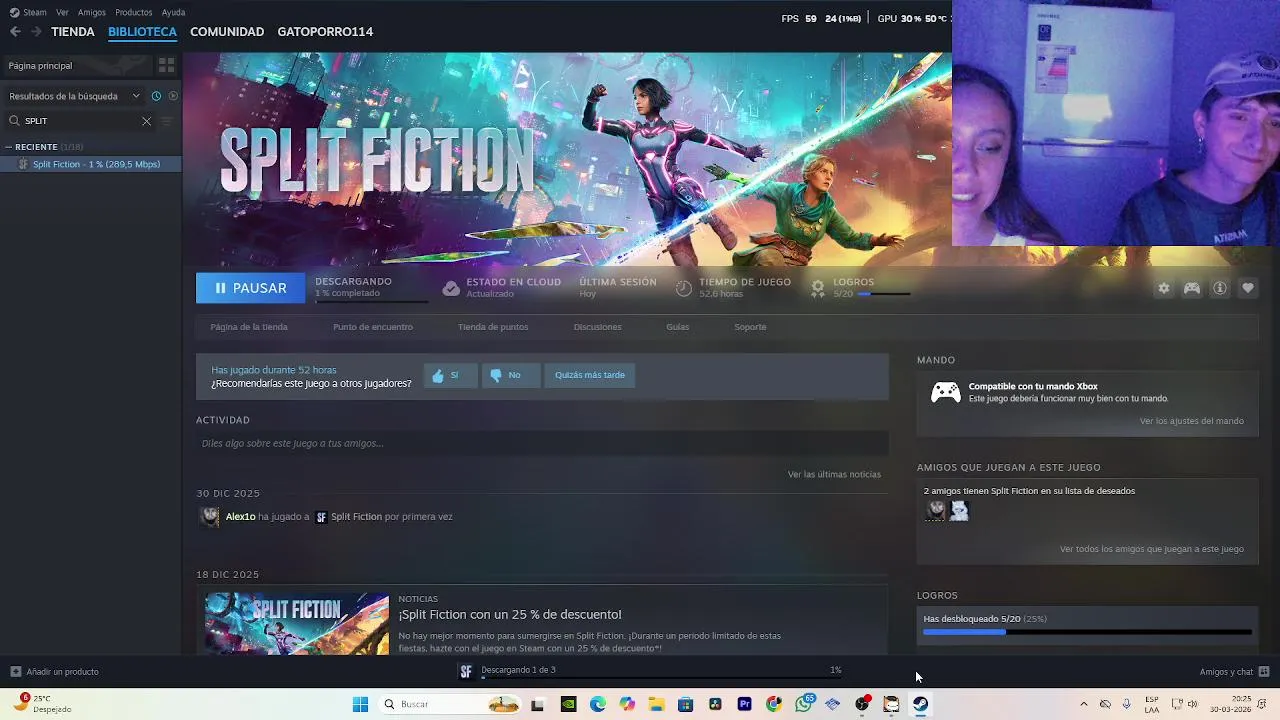Open Guías link

pos(678,327)
